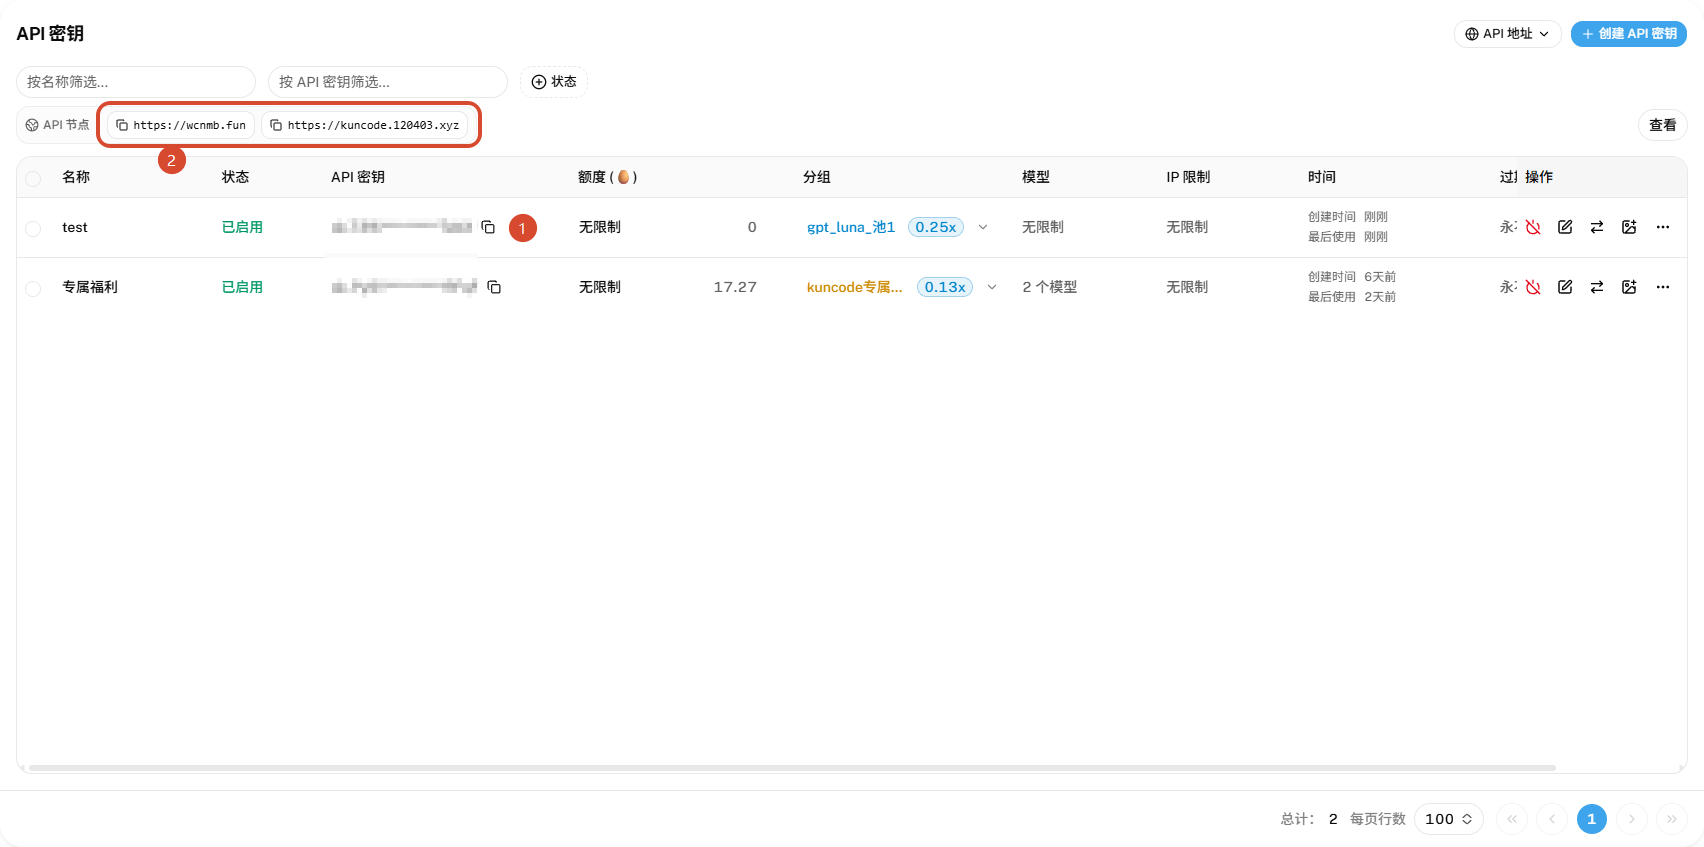Viewport: 1704px width, 847px height.
Task: Copy the https://wcnmb.fun node address
Action: (181, 125)
